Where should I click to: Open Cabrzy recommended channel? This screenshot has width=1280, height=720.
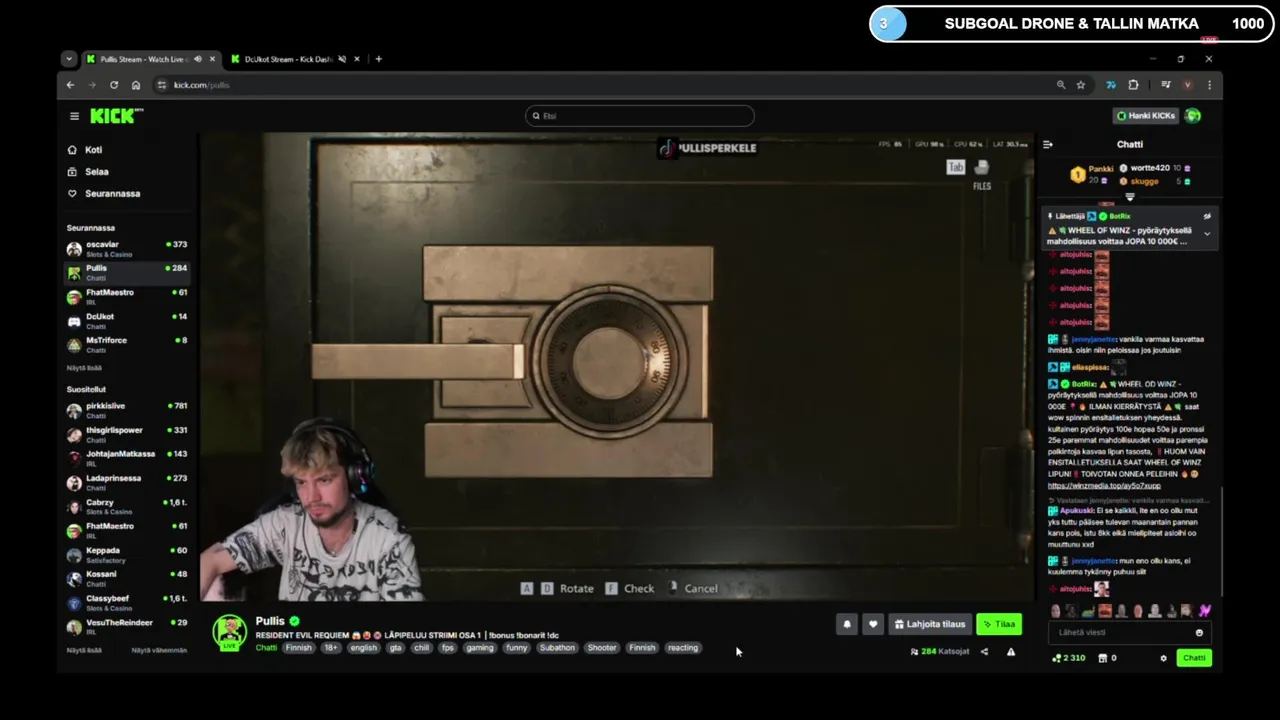coord(127,506)
